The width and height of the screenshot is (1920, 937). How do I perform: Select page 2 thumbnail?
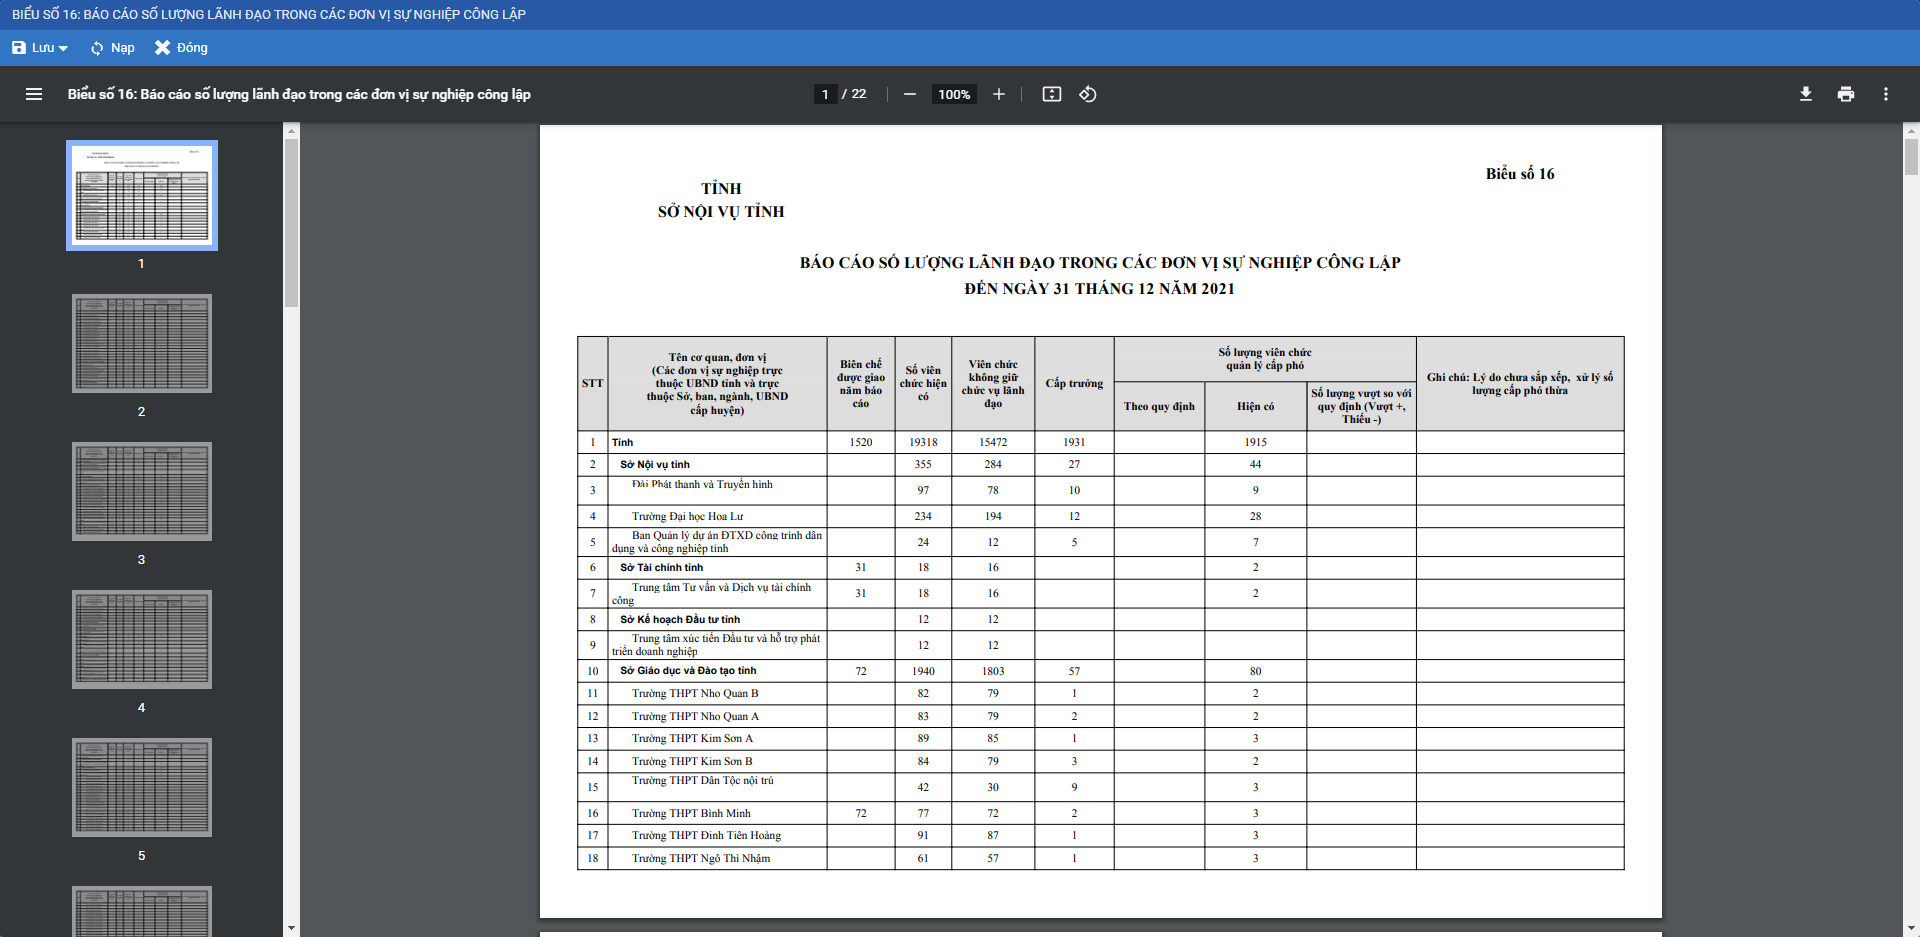(142, 343)
